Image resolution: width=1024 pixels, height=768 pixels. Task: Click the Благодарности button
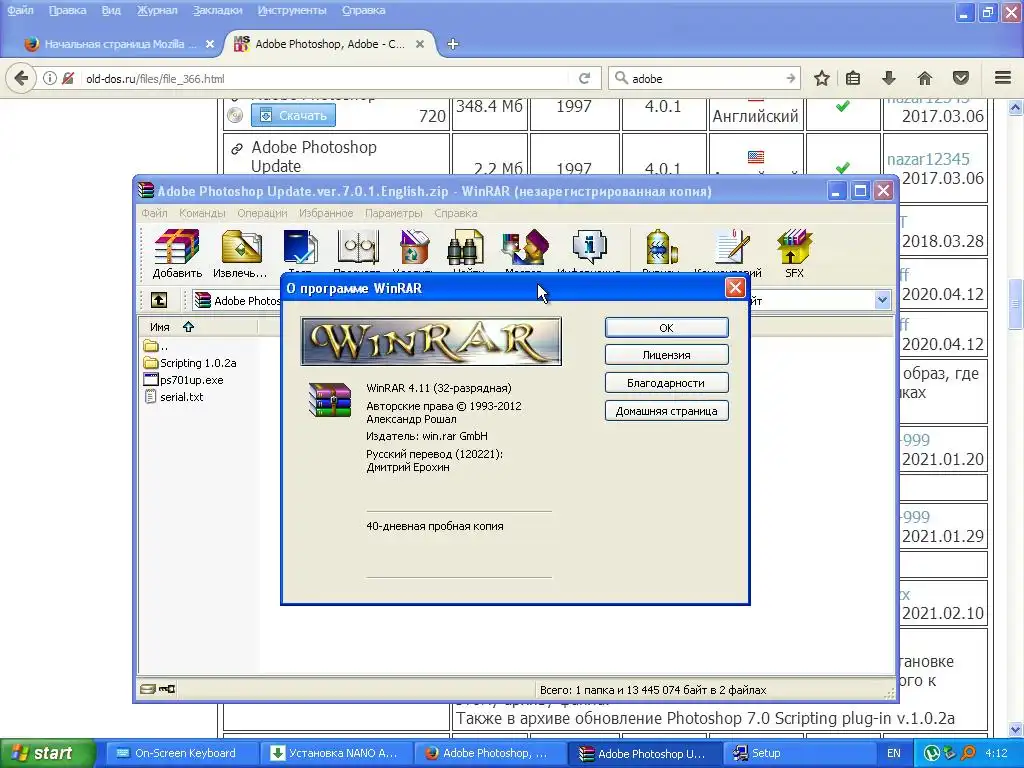pos(666,383)
